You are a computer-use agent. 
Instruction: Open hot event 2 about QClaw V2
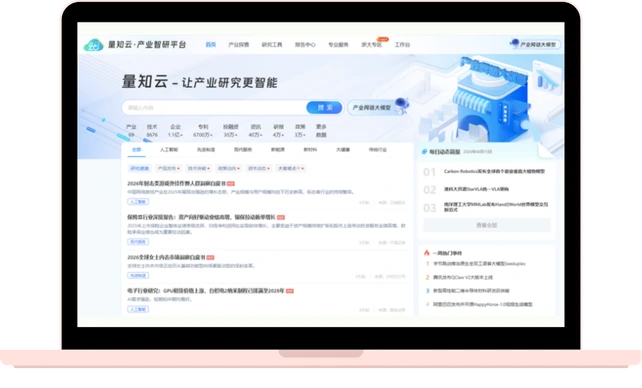463,277
